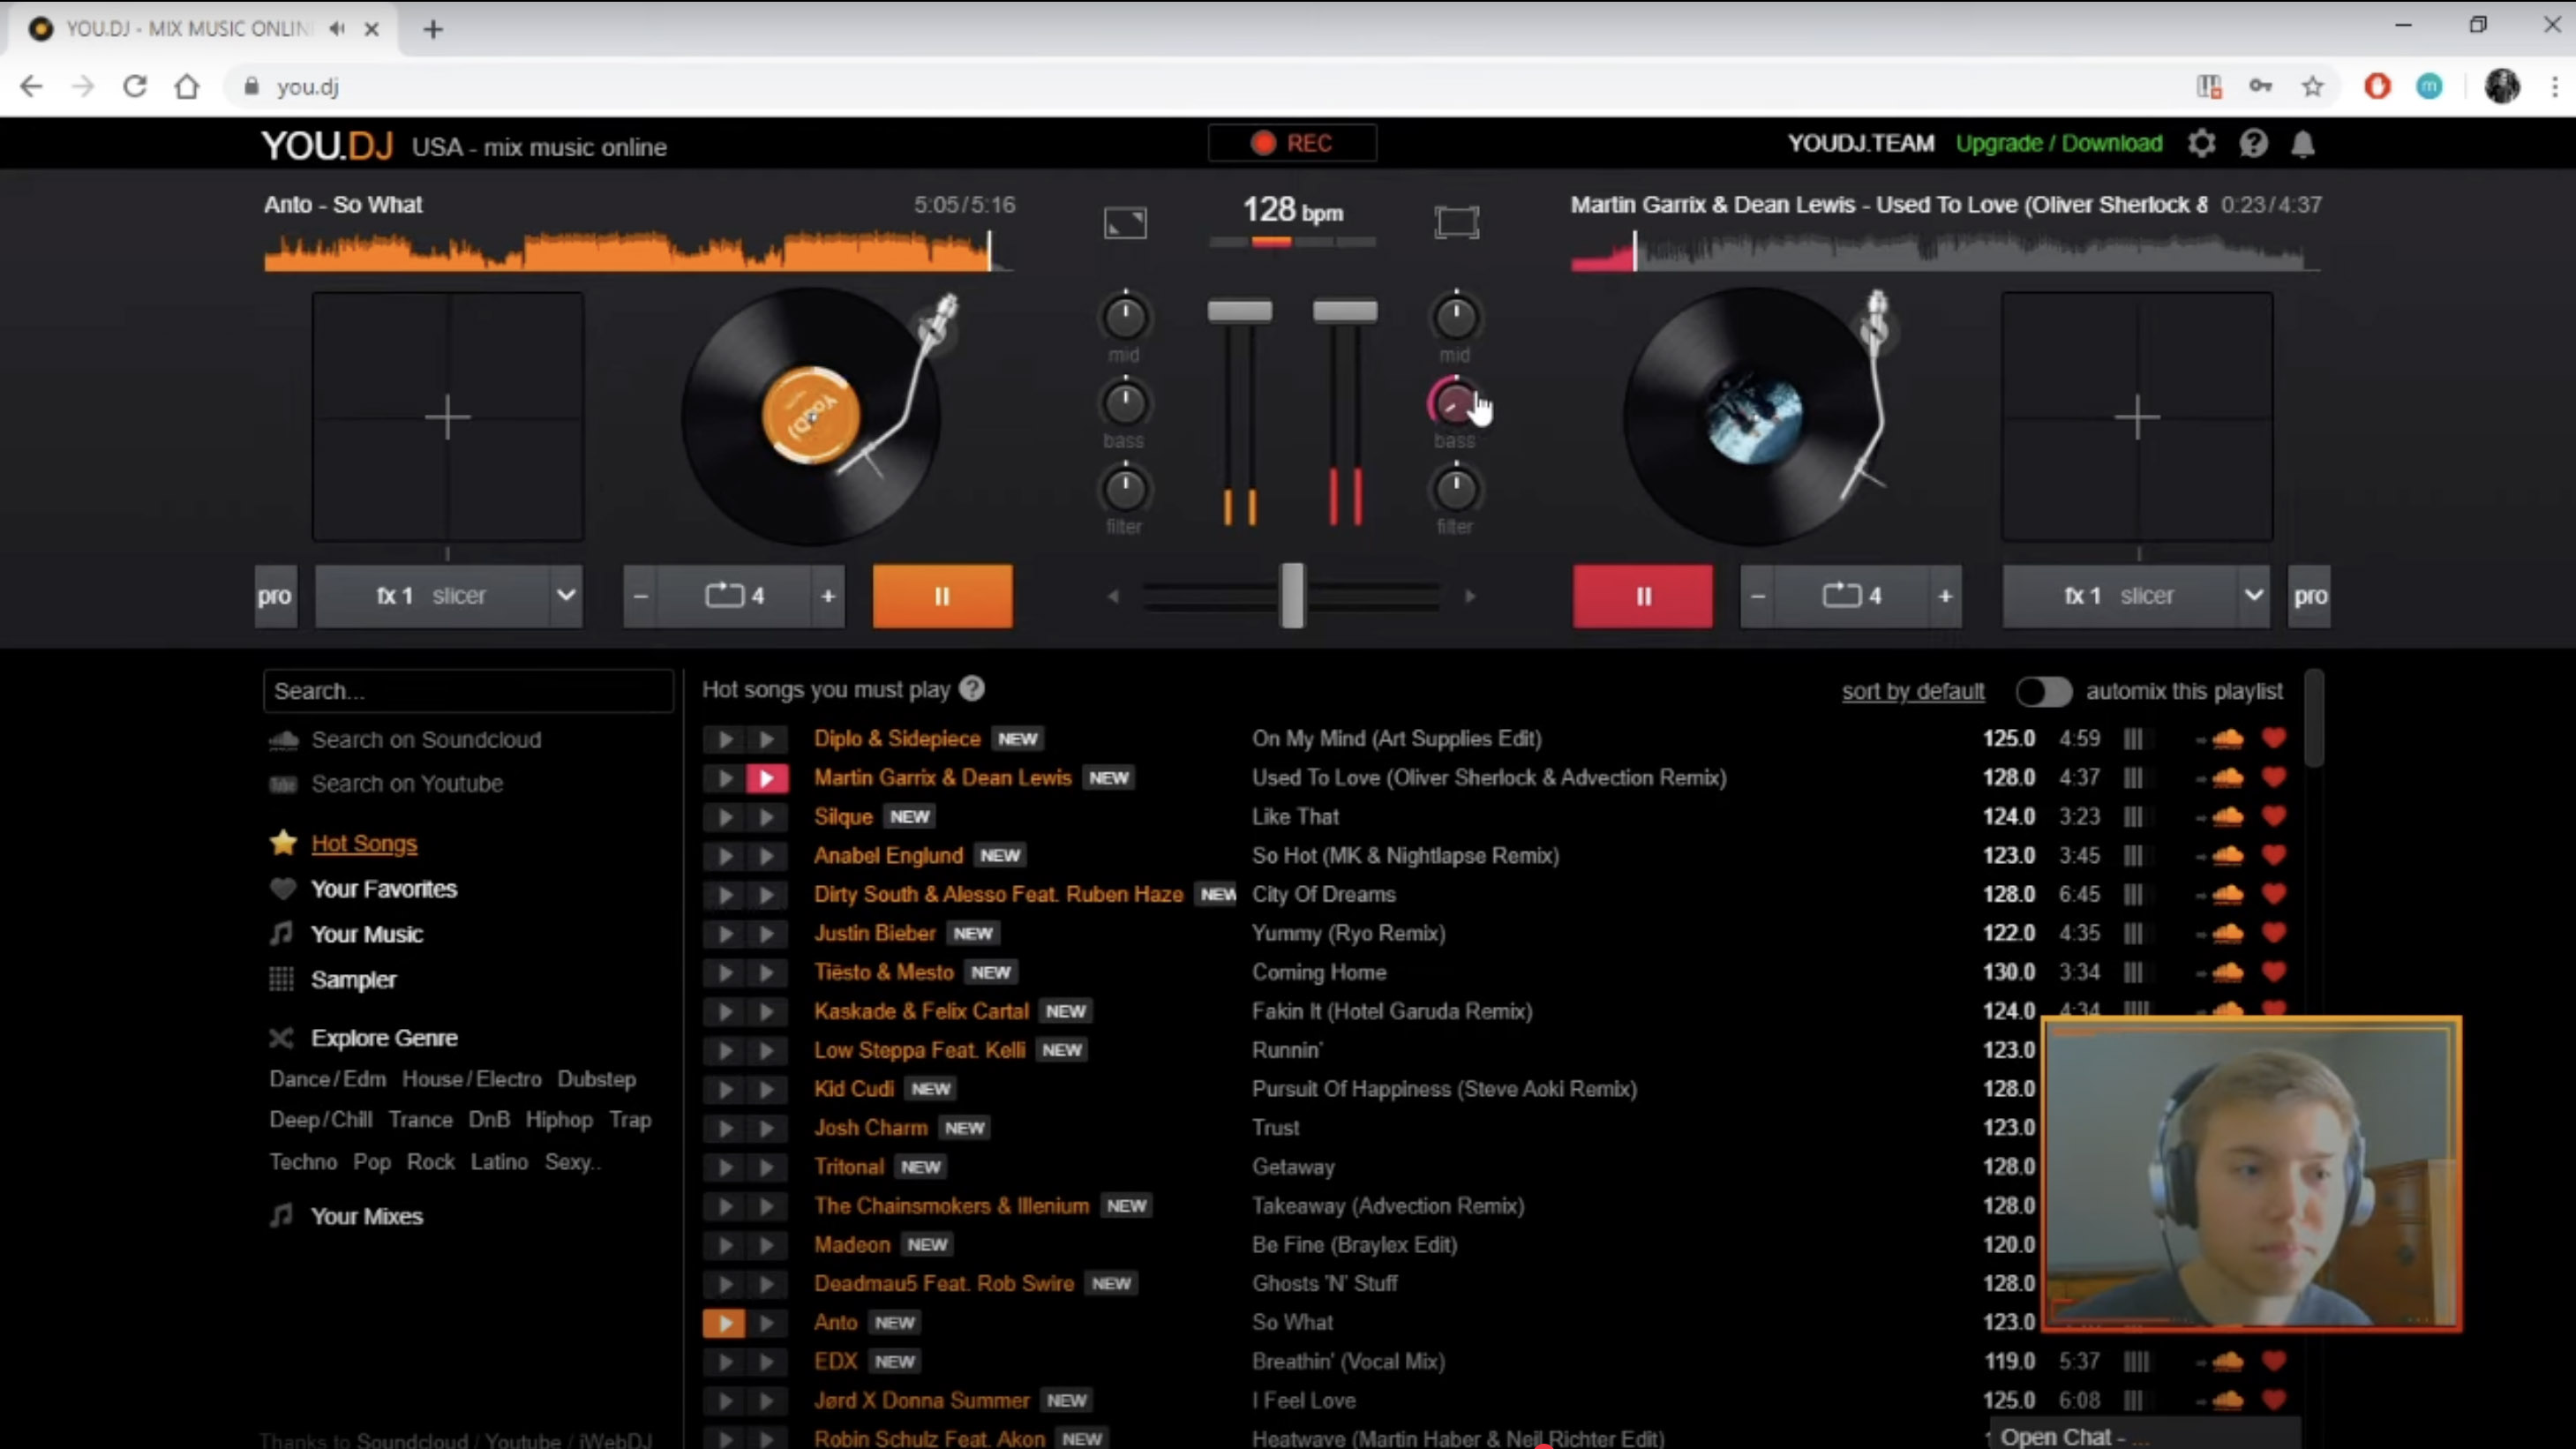Start recording with the REC button
Viewport: 2576px width, 1449px height.
coord(1292,143)
